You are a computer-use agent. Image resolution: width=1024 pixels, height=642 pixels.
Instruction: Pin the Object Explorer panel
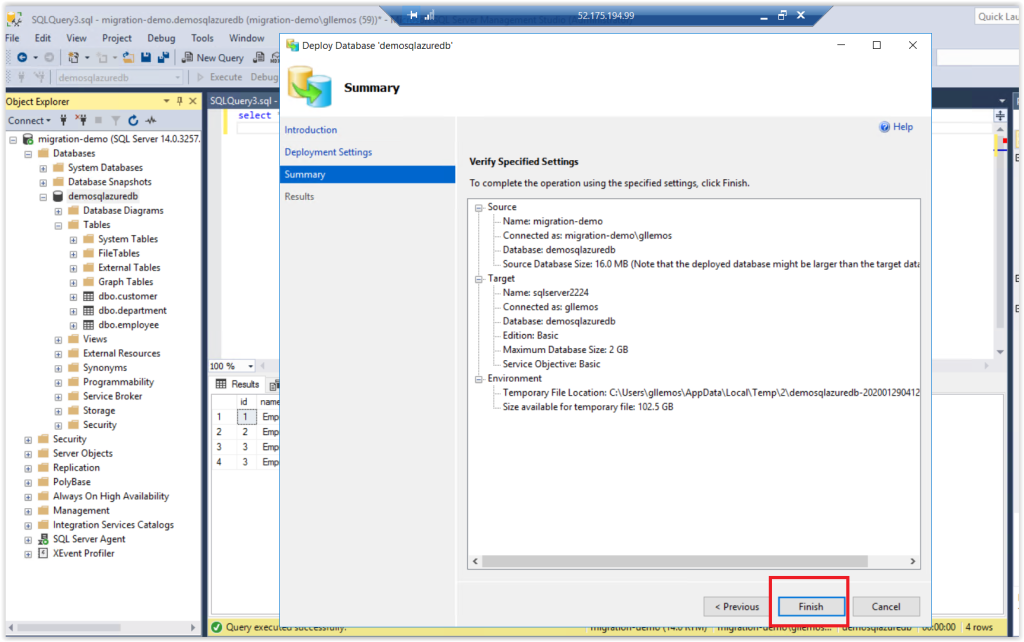[180, 101]
